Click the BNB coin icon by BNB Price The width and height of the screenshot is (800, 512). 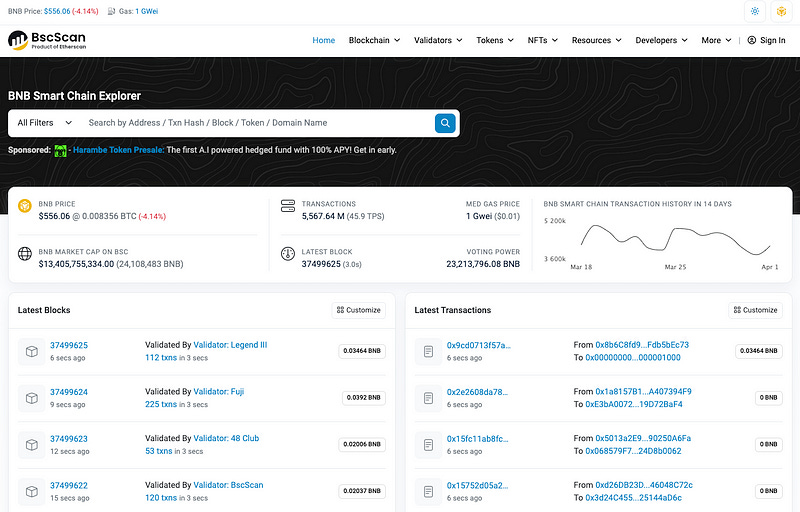25,206
